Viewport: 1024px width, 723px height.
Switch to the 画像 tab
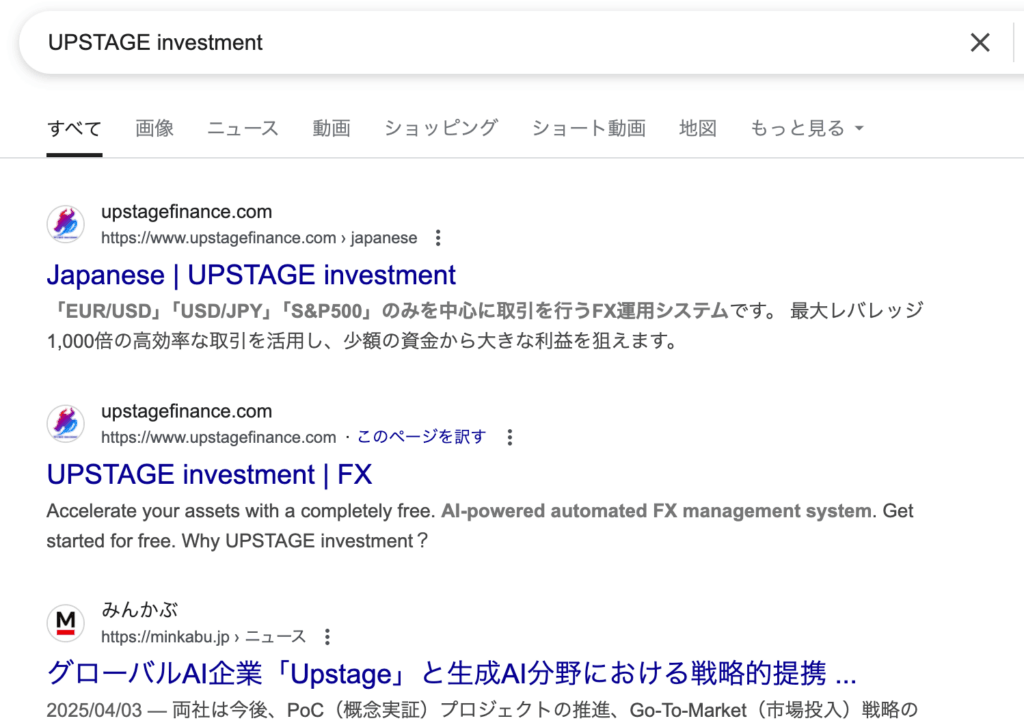coord(154,128)
